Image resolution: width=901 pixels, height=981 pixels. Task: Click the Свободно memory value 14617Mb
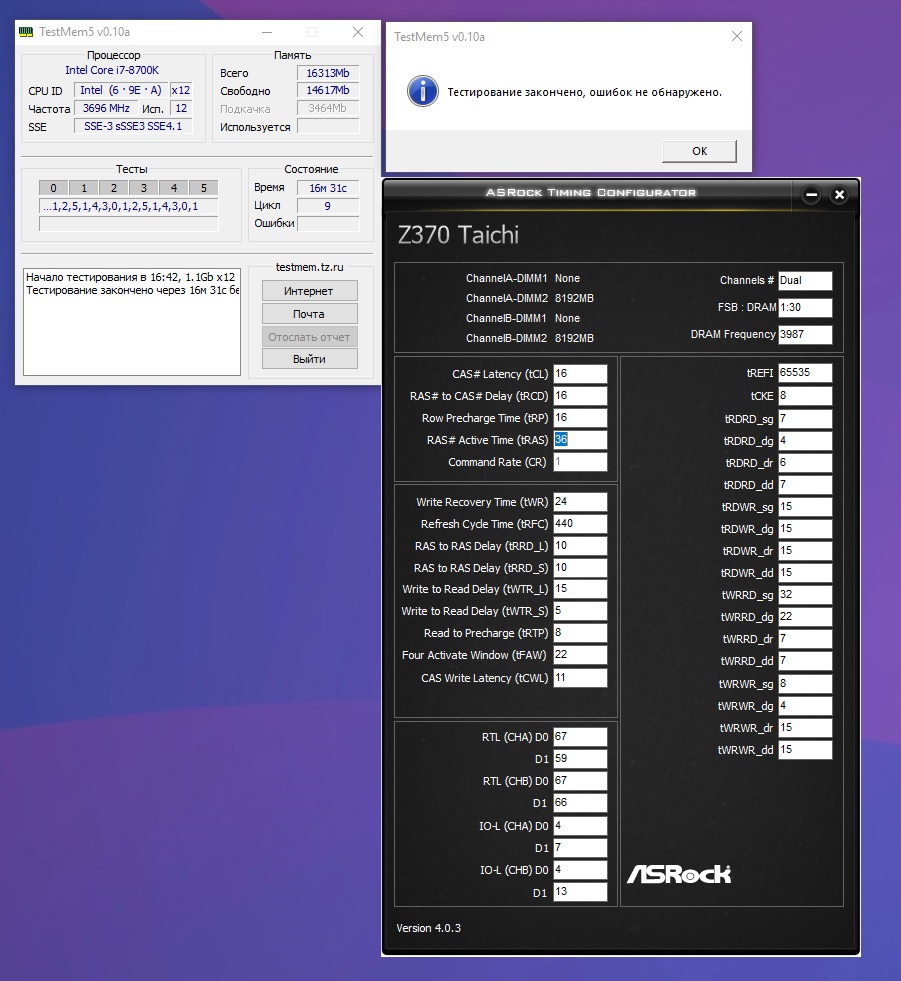(328, 91)
